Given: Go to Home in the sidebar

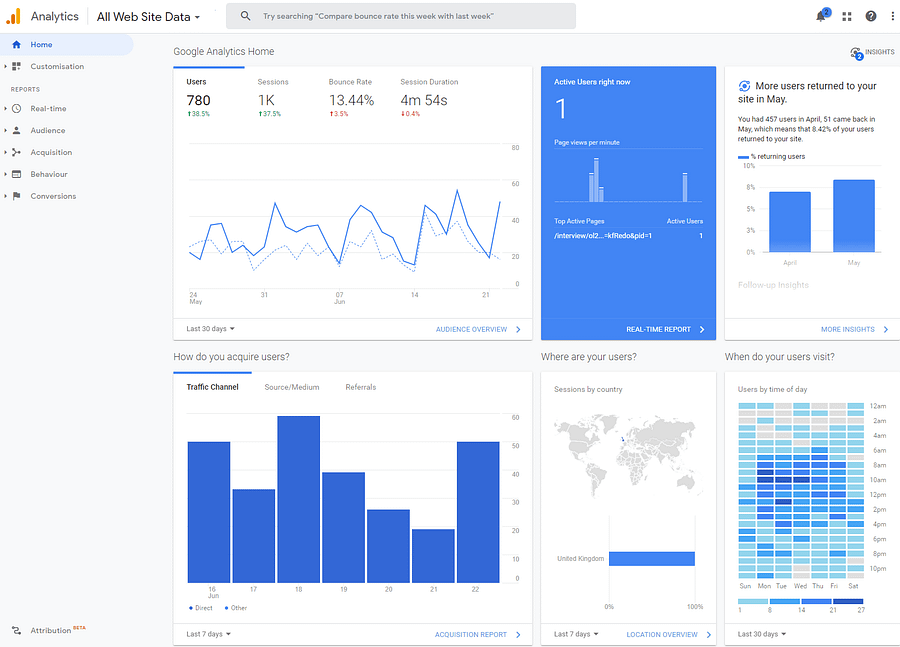Looking at the screenshot, I should pyautogui.click(x=67, y=44).
